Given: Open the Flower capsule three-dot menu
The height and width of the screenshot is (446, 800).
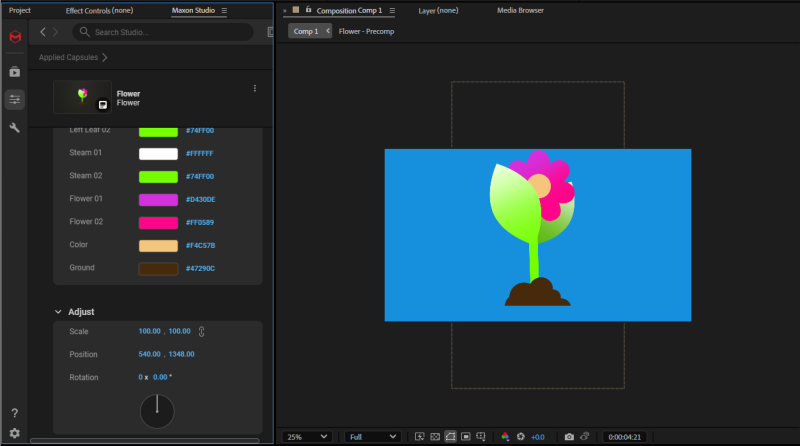Looking at the screenshot, I should tap(255, 89).
